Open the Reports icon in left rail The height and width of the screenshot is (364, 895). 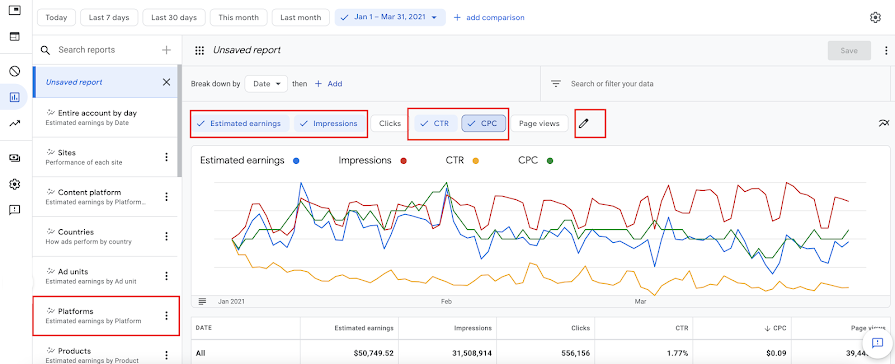pos(15,97)
